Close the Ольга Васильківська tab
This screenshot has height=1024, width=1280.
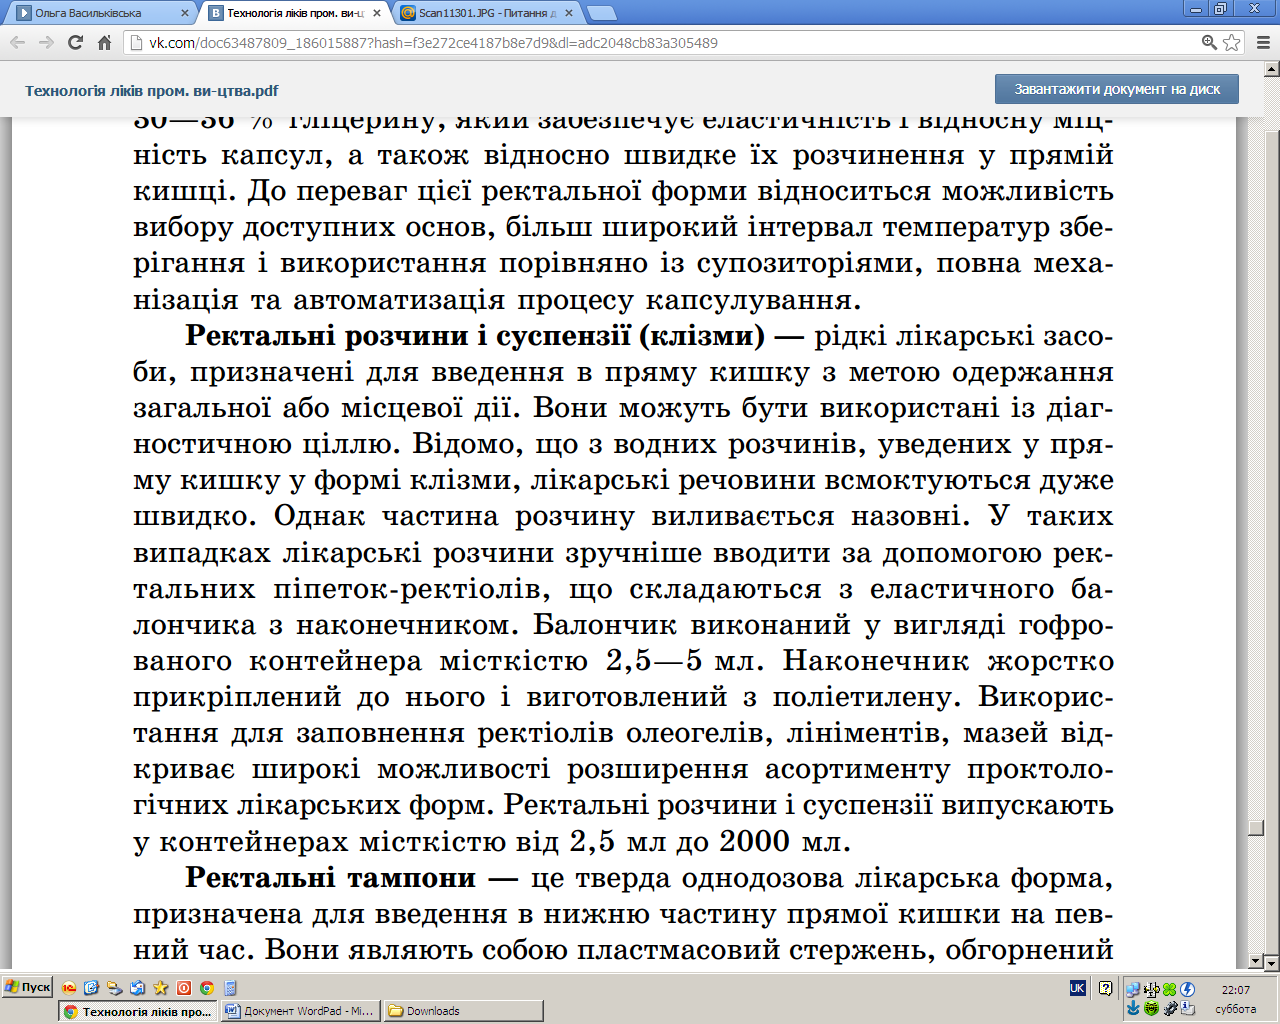click(185, 13)
